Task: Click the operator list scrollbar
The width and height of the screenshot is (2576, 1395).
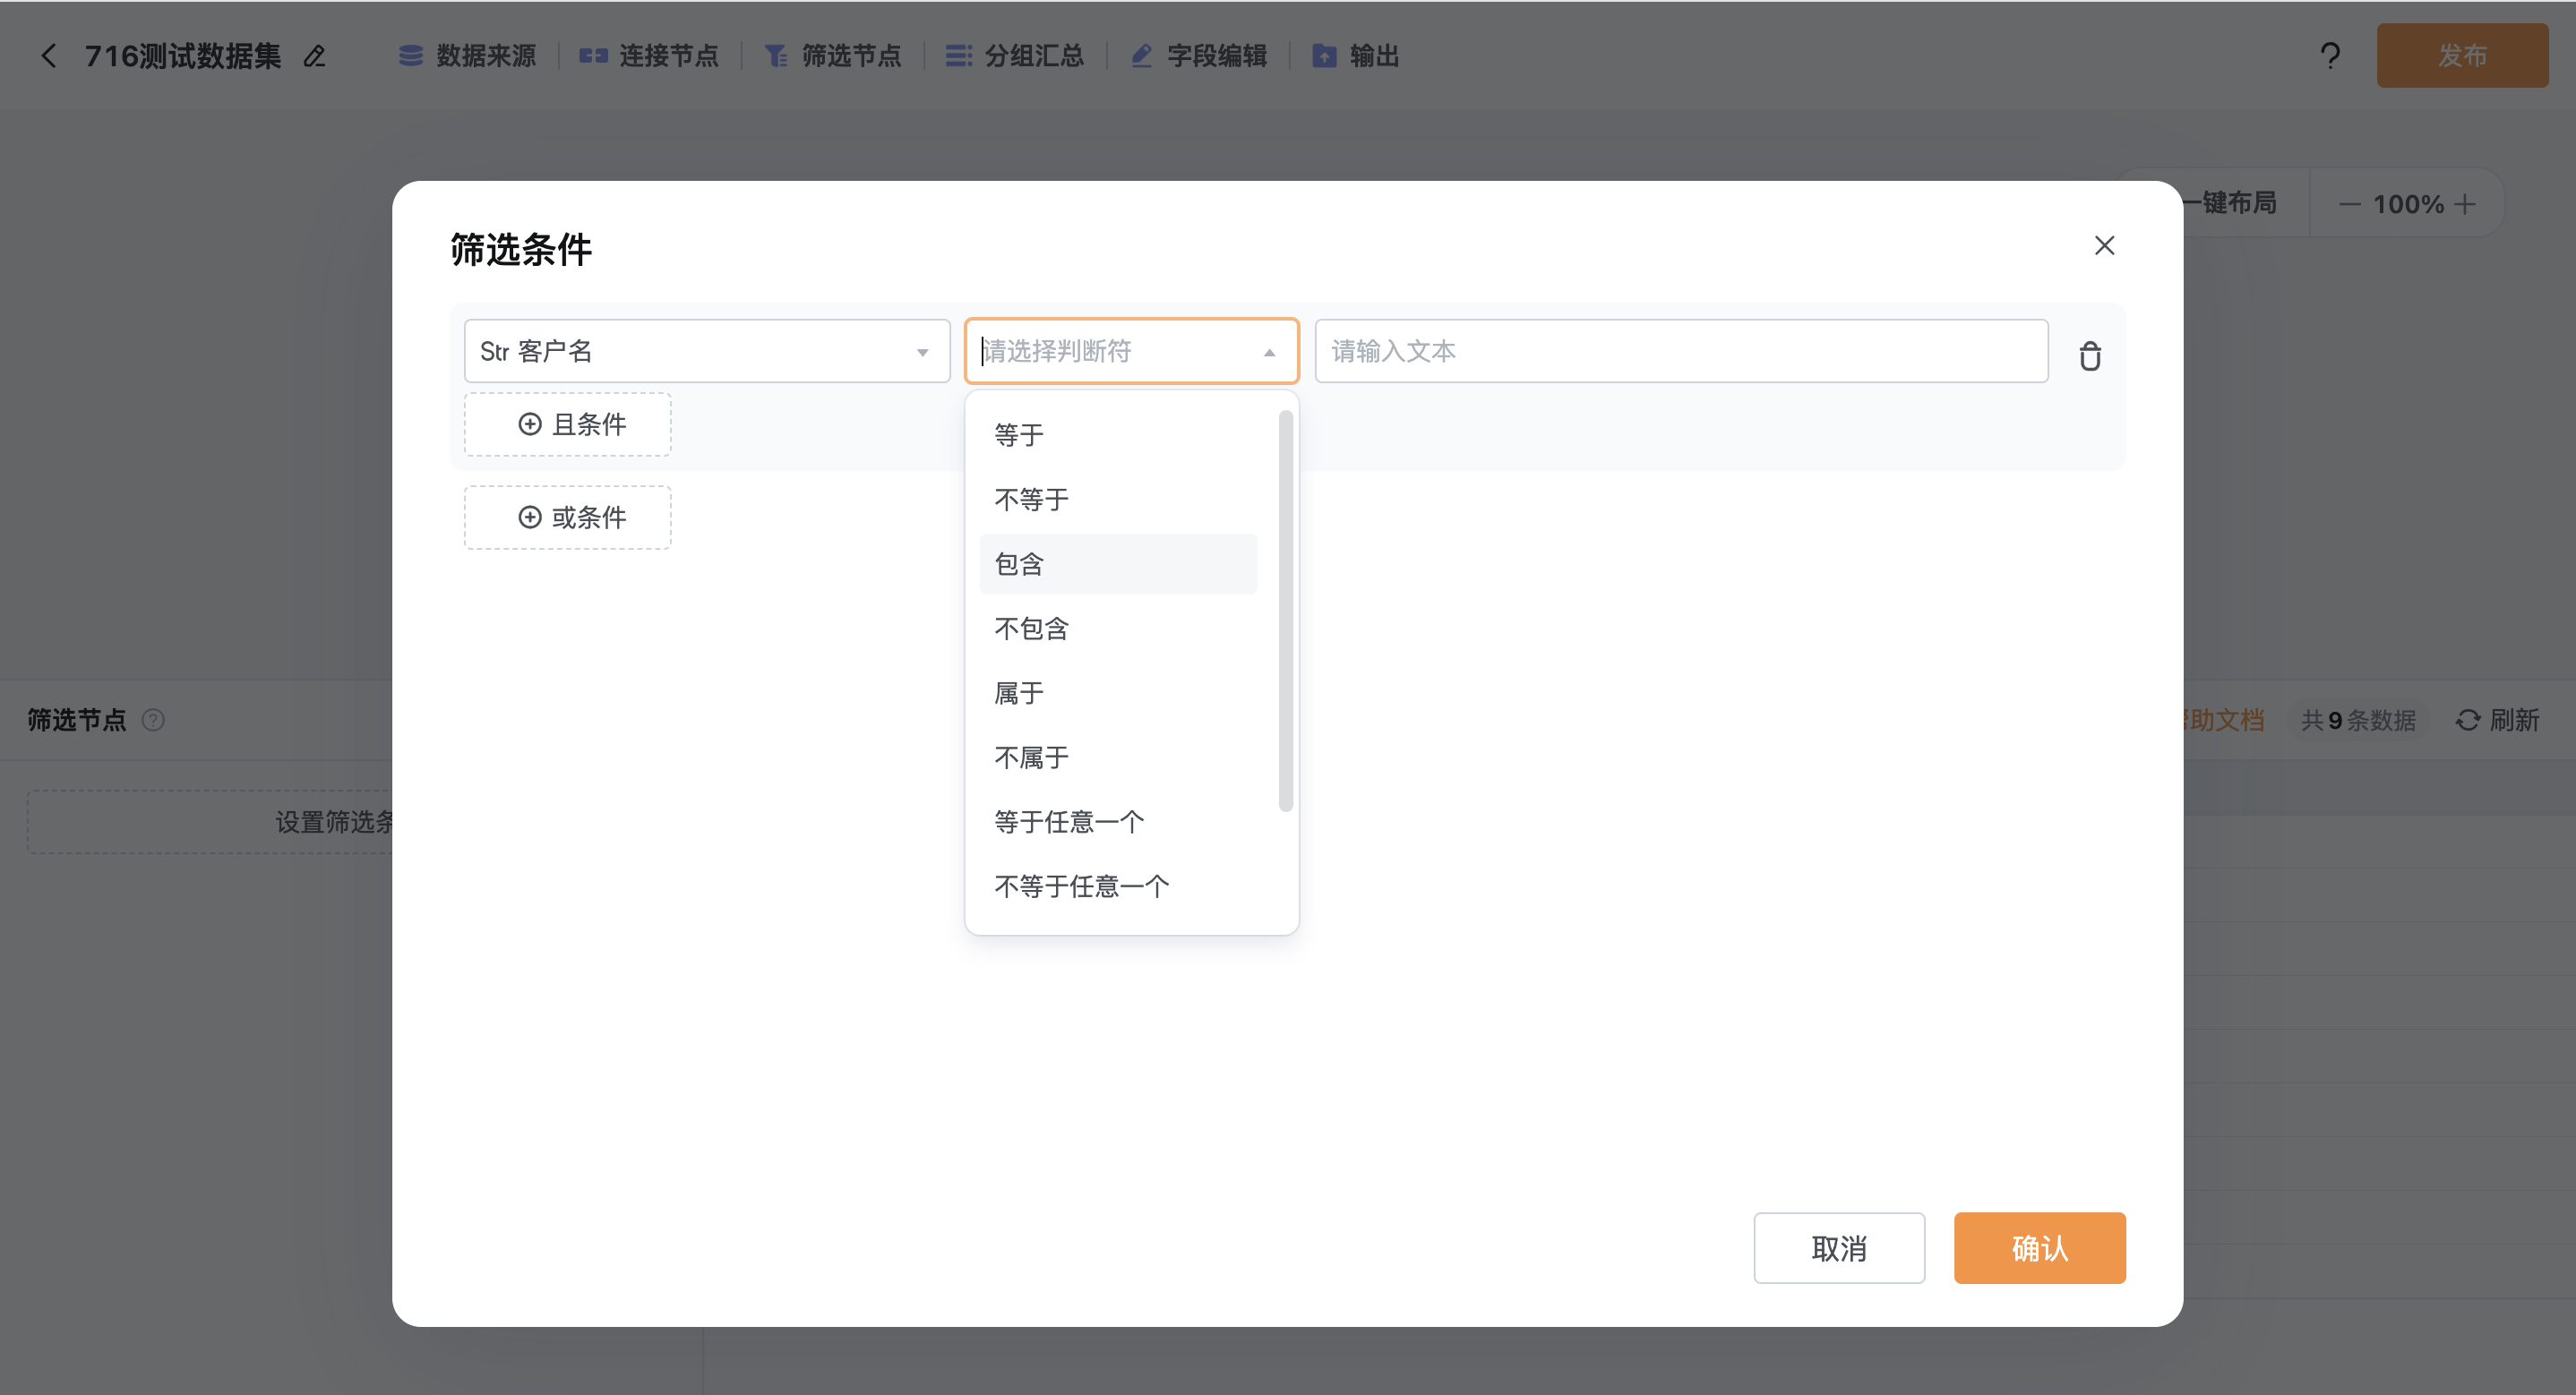Action: coord(1285,611)
